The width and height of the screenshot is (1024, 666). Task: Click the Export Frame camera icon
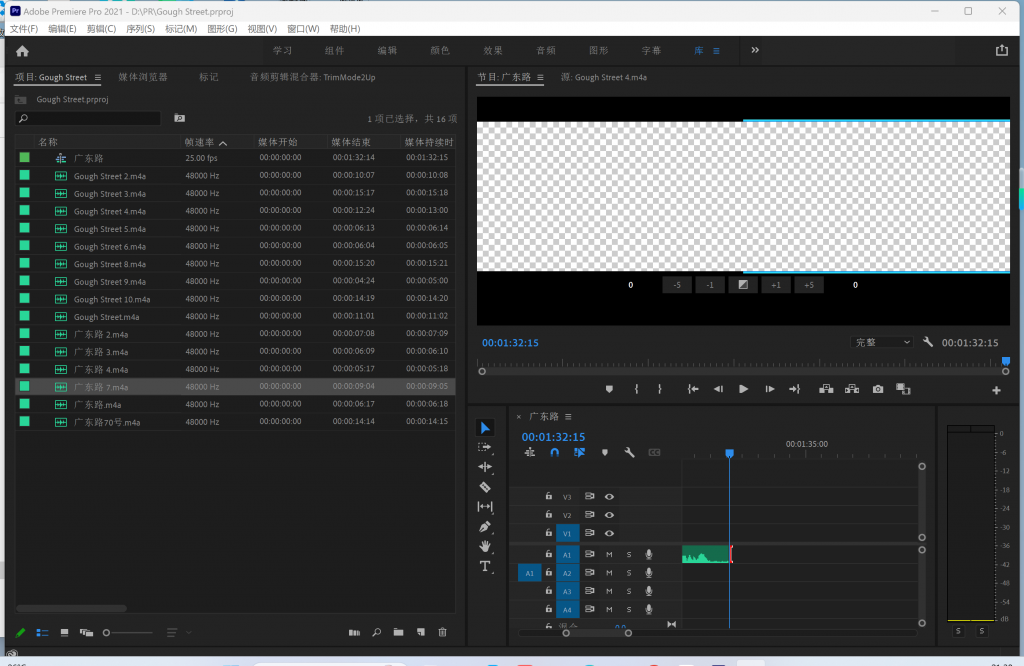pos(878,389)
